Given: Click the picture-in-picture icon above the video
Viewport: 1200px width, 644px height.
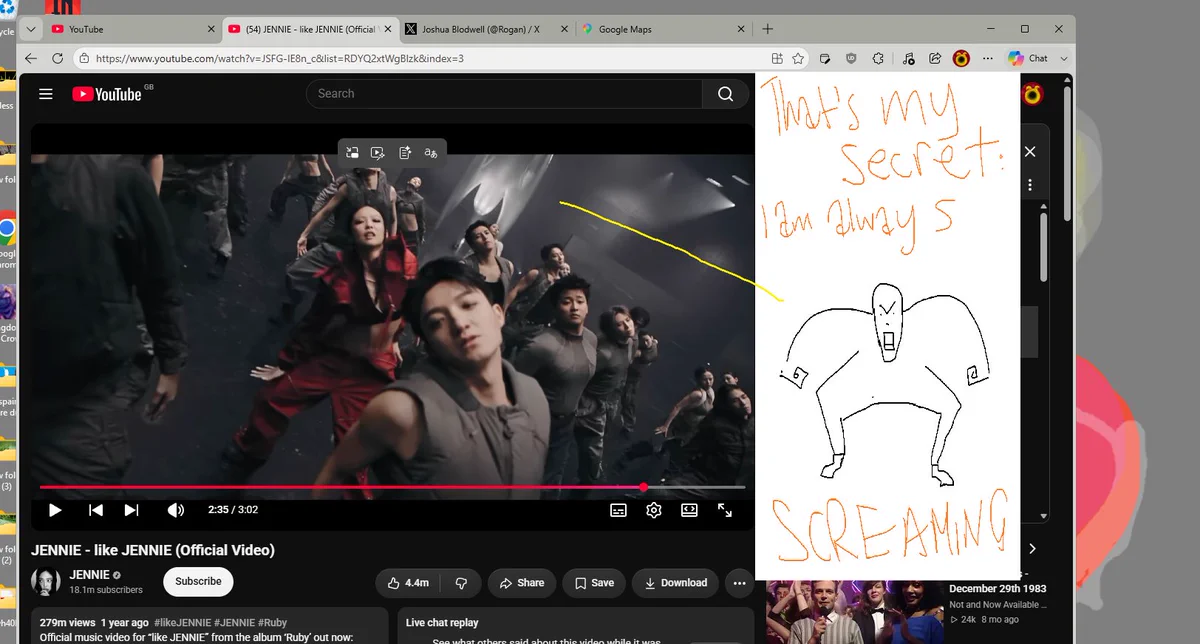Looking at the screenshot, I should tap(352, 153).
